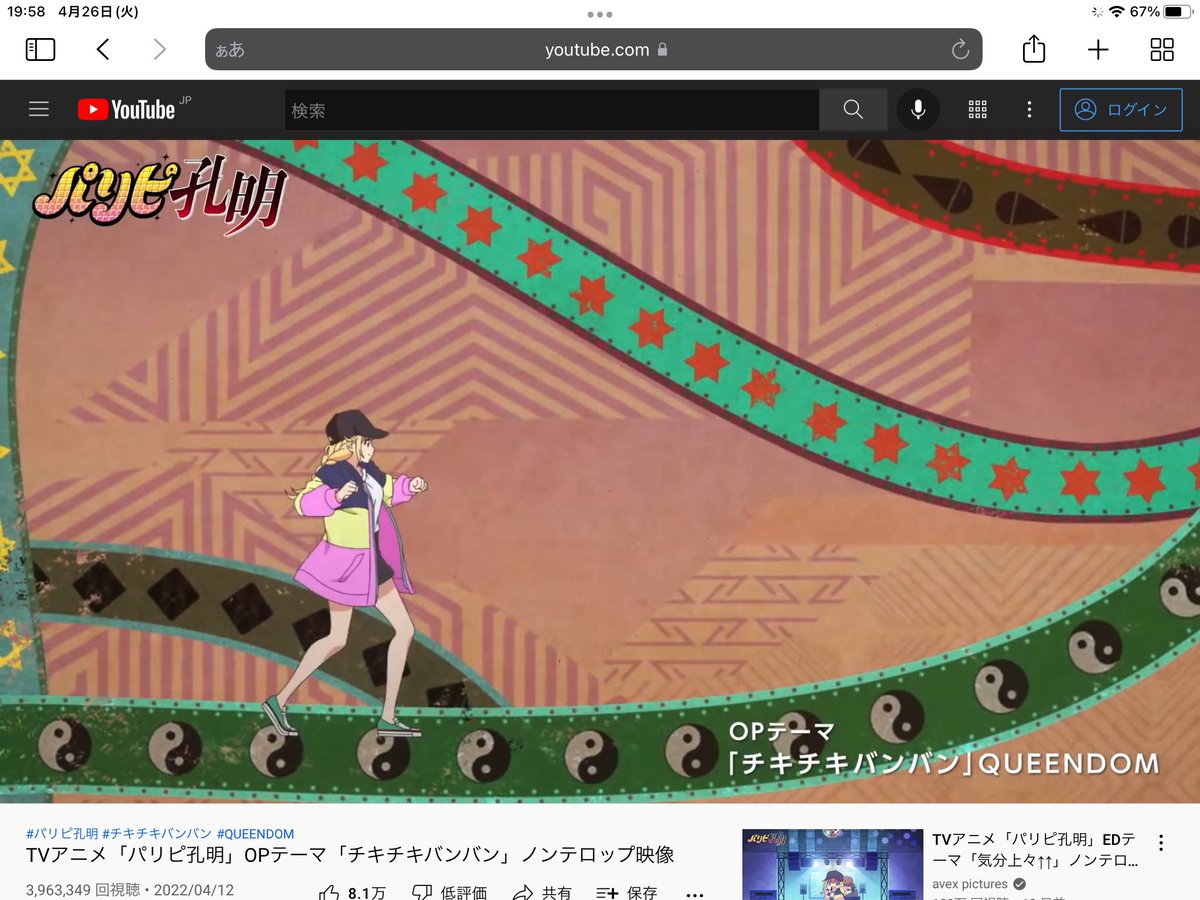The height and width of the screenshot is (900, 1200).
Task: Show the Safari tab overview grid
Action: [1162, 49]
